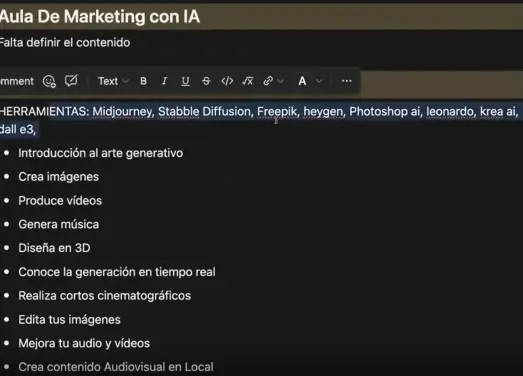Expand the text color dropdown arrow

(x=319, y=81)
